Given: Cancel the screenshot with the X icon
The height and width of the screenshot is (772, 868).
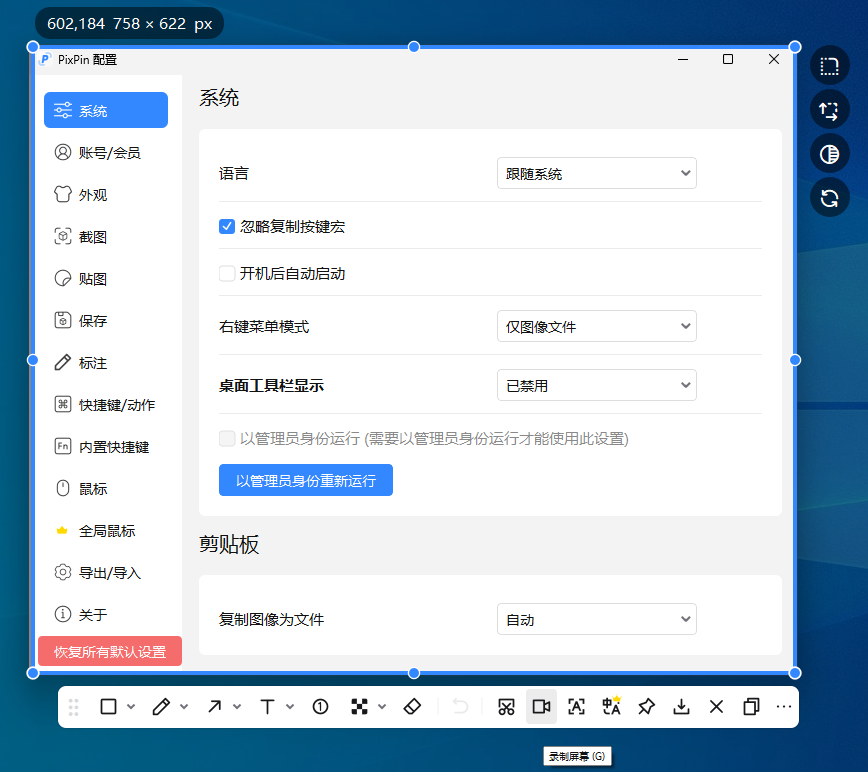Looking at the screenshot, I should coord(716,707).
